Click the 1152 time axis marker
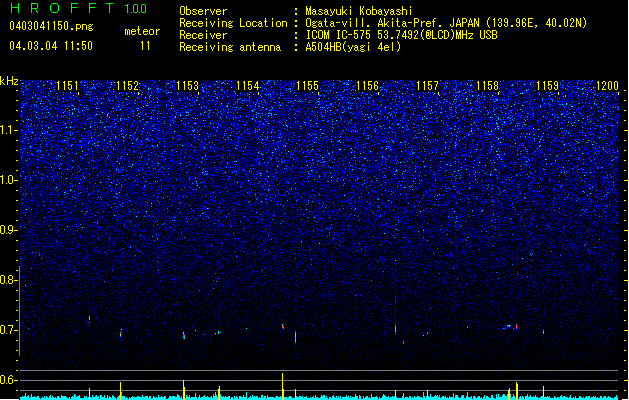 128,86
